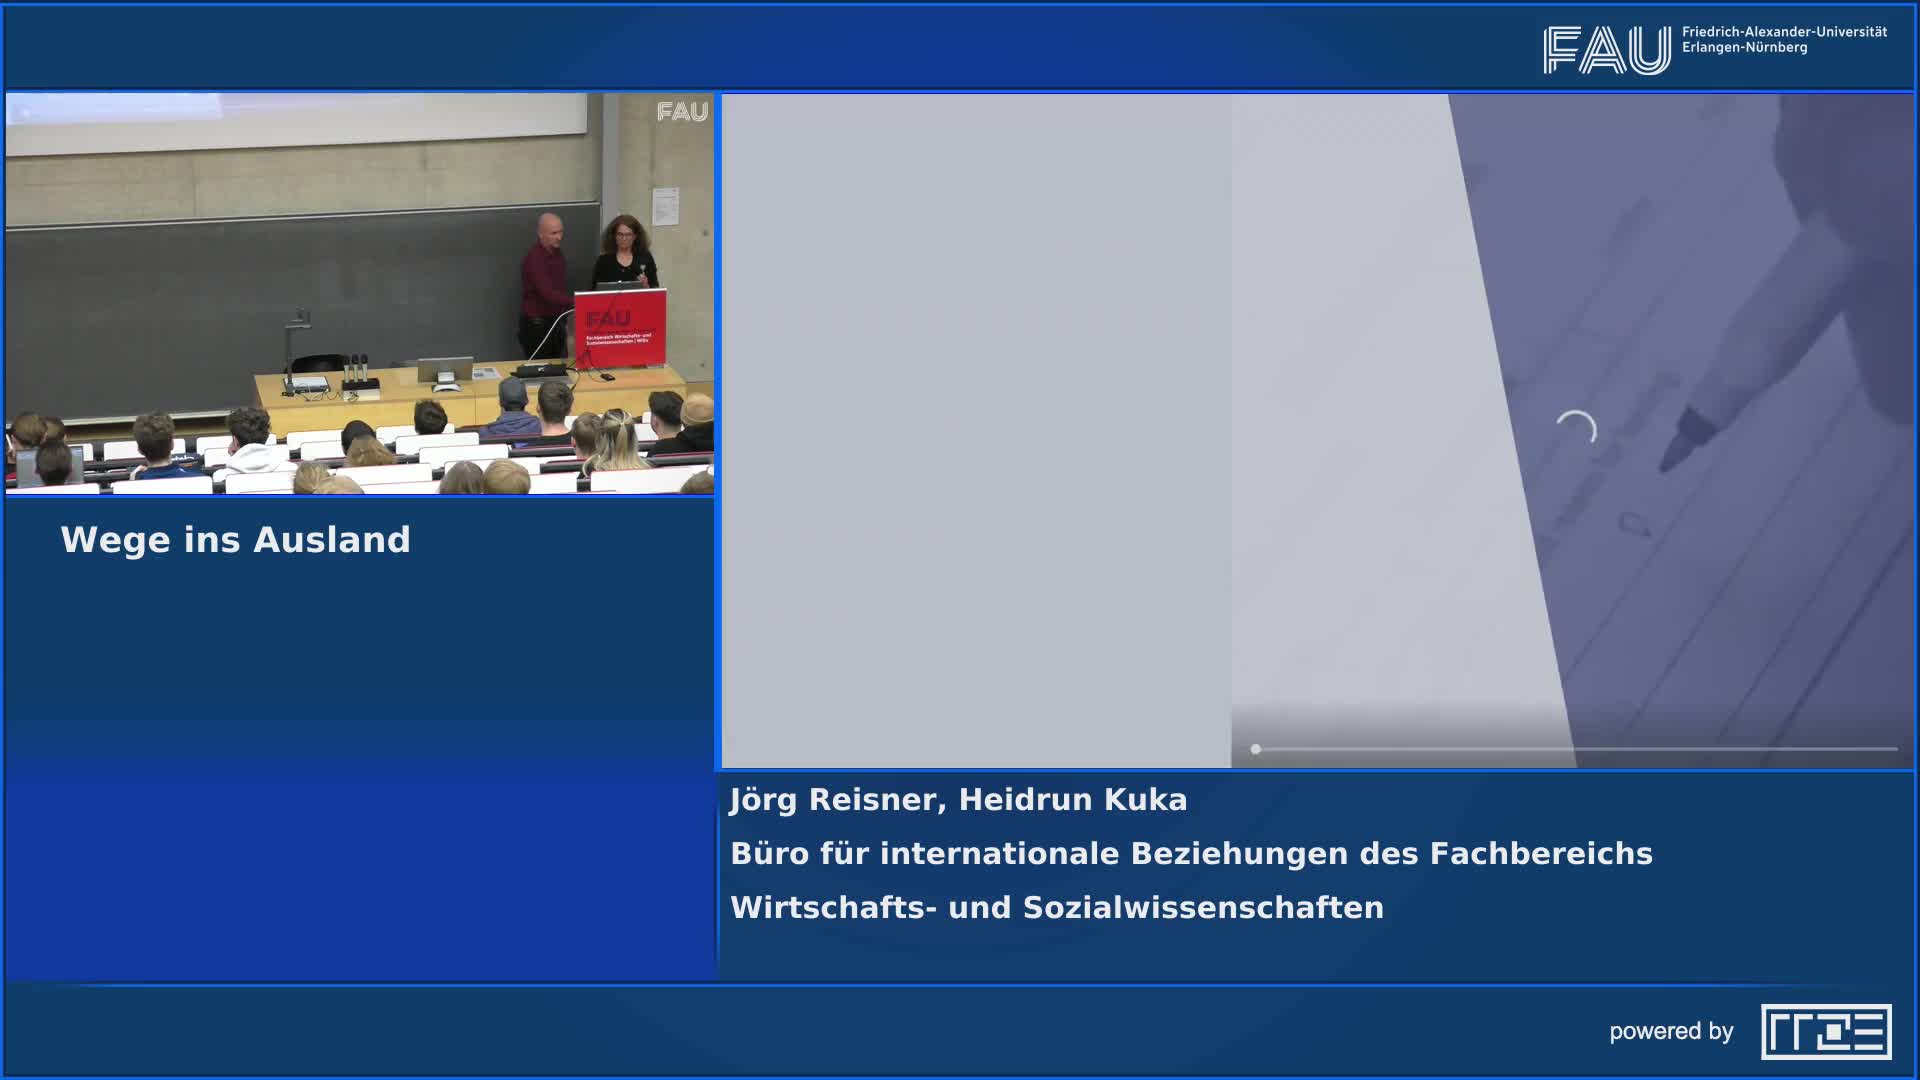Click the RRZE logo at bottom right
Viewport: 1920px width, 1080px height.
pos(1825,1031)
